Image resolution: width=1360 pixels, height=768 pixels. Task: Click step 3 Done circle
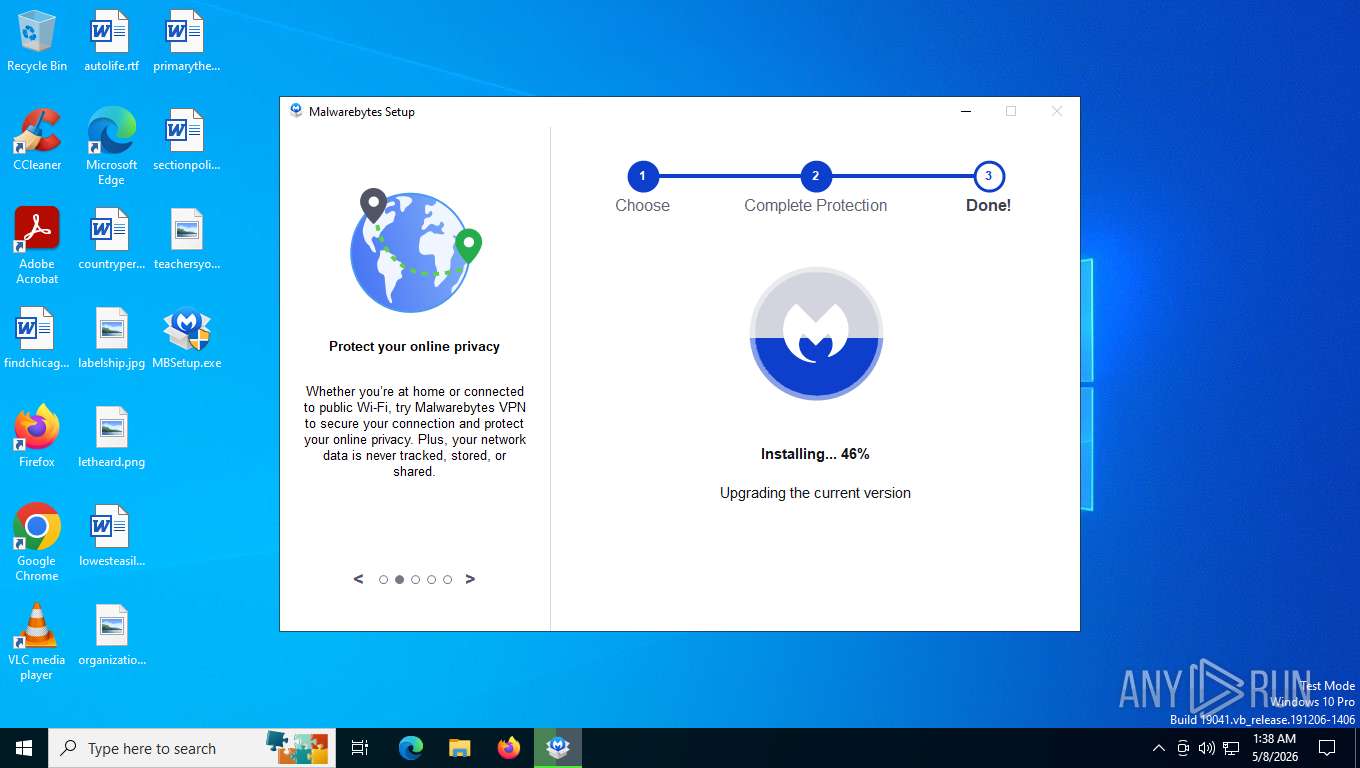click(x=988, y=177)
